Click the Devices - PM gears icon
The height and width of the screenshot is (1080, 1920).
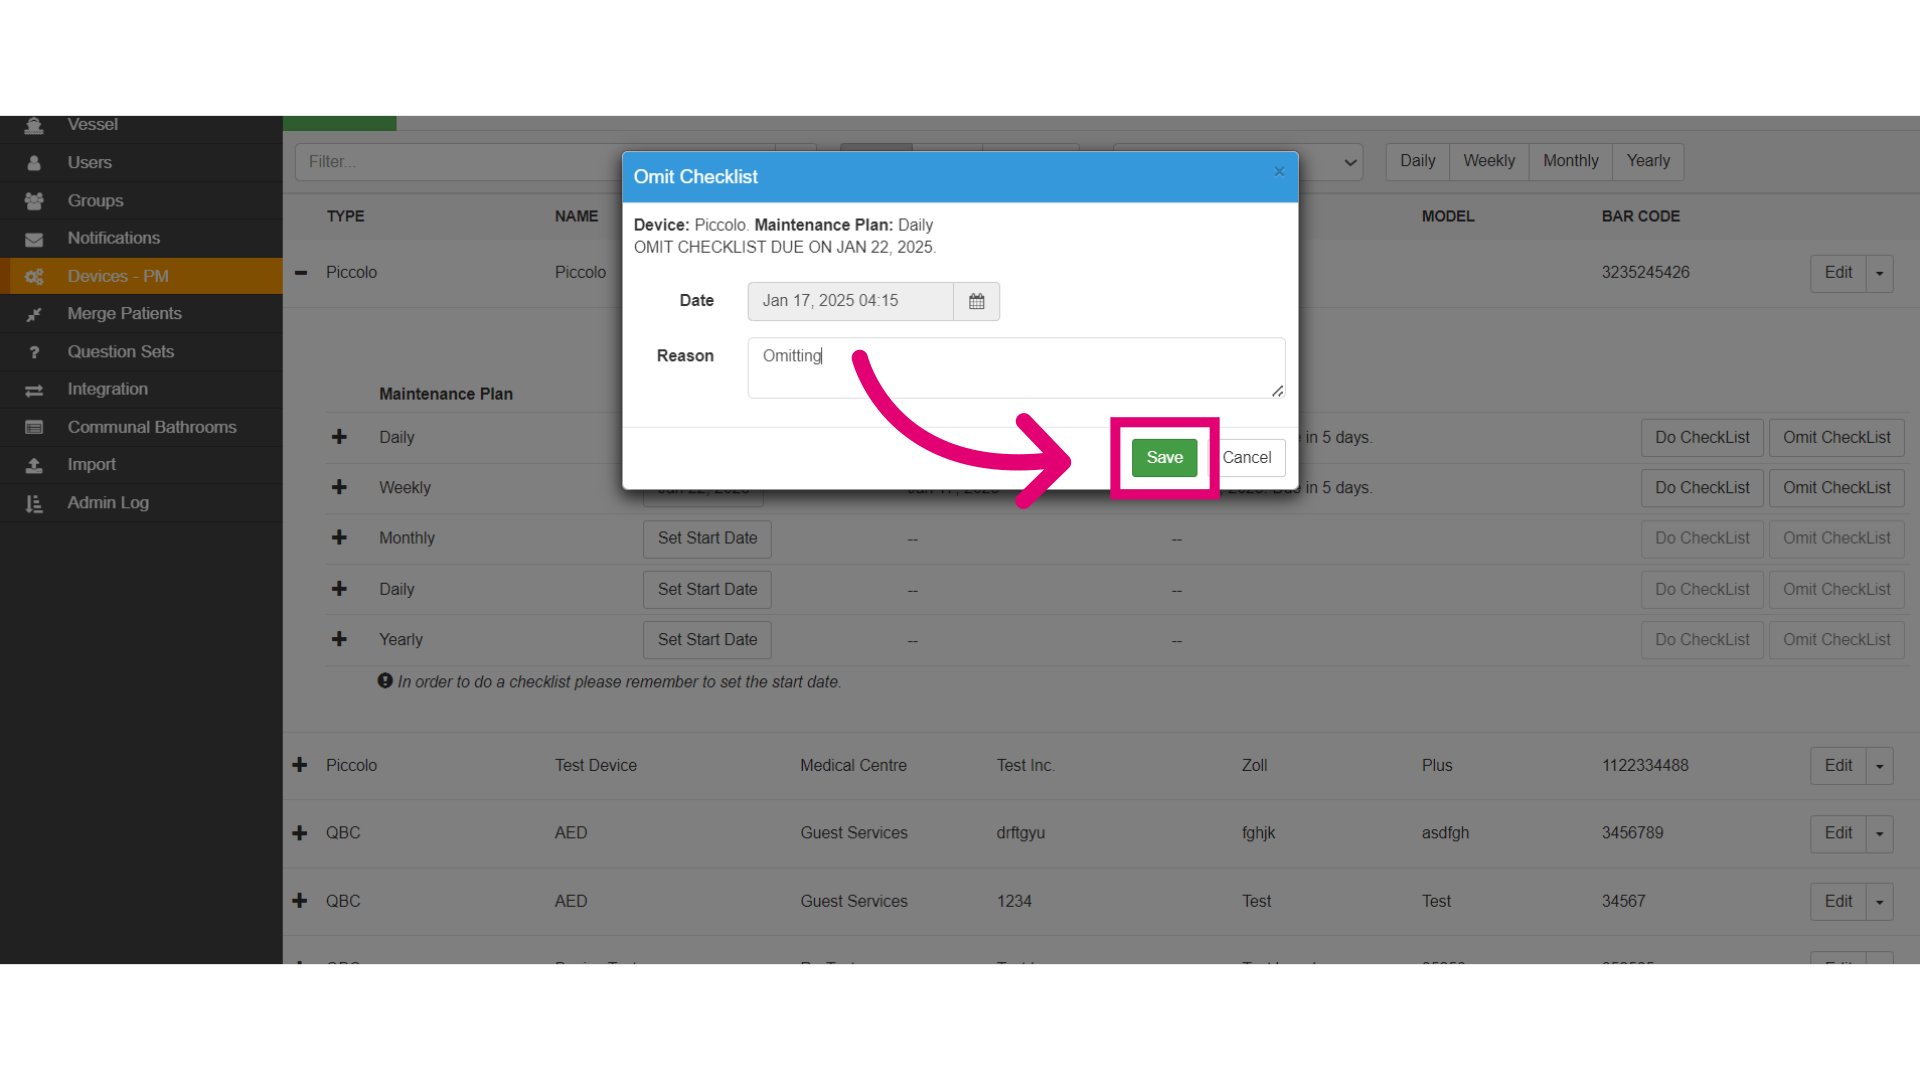(34, 277)
